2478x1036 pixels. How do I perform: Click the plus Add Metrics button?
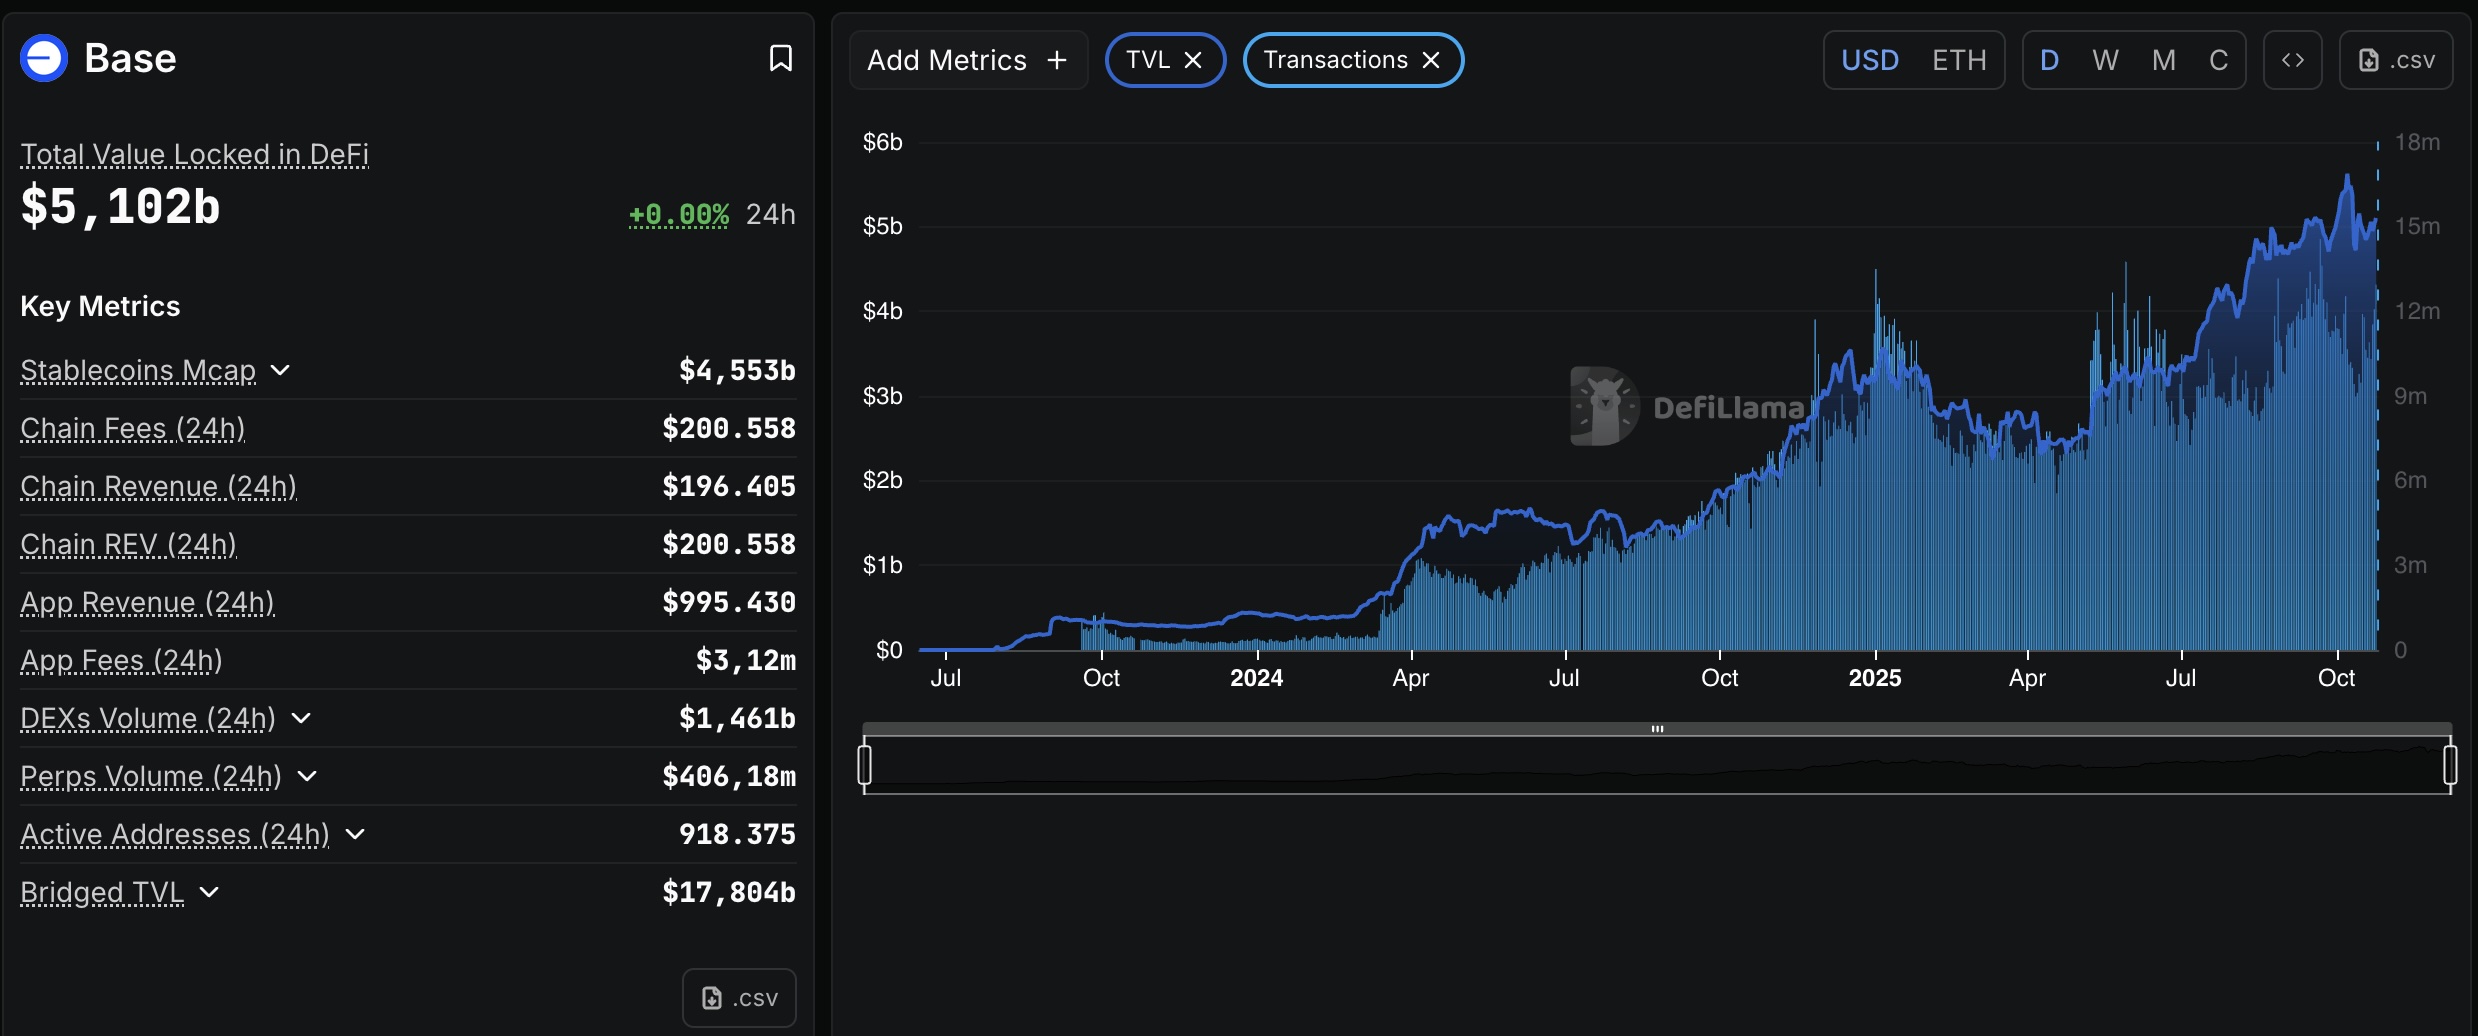(x=967, y=61)
